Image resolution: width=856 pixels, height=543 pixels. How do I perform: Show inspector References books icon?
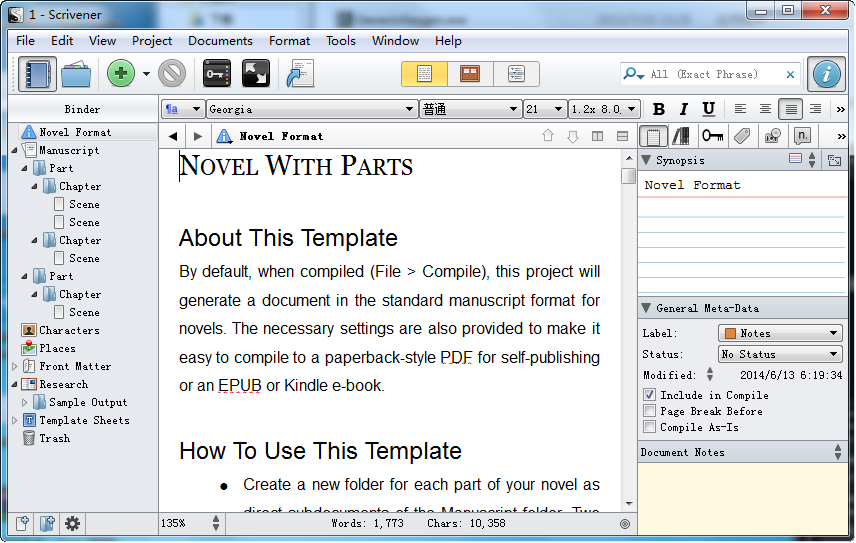[681, 136]
